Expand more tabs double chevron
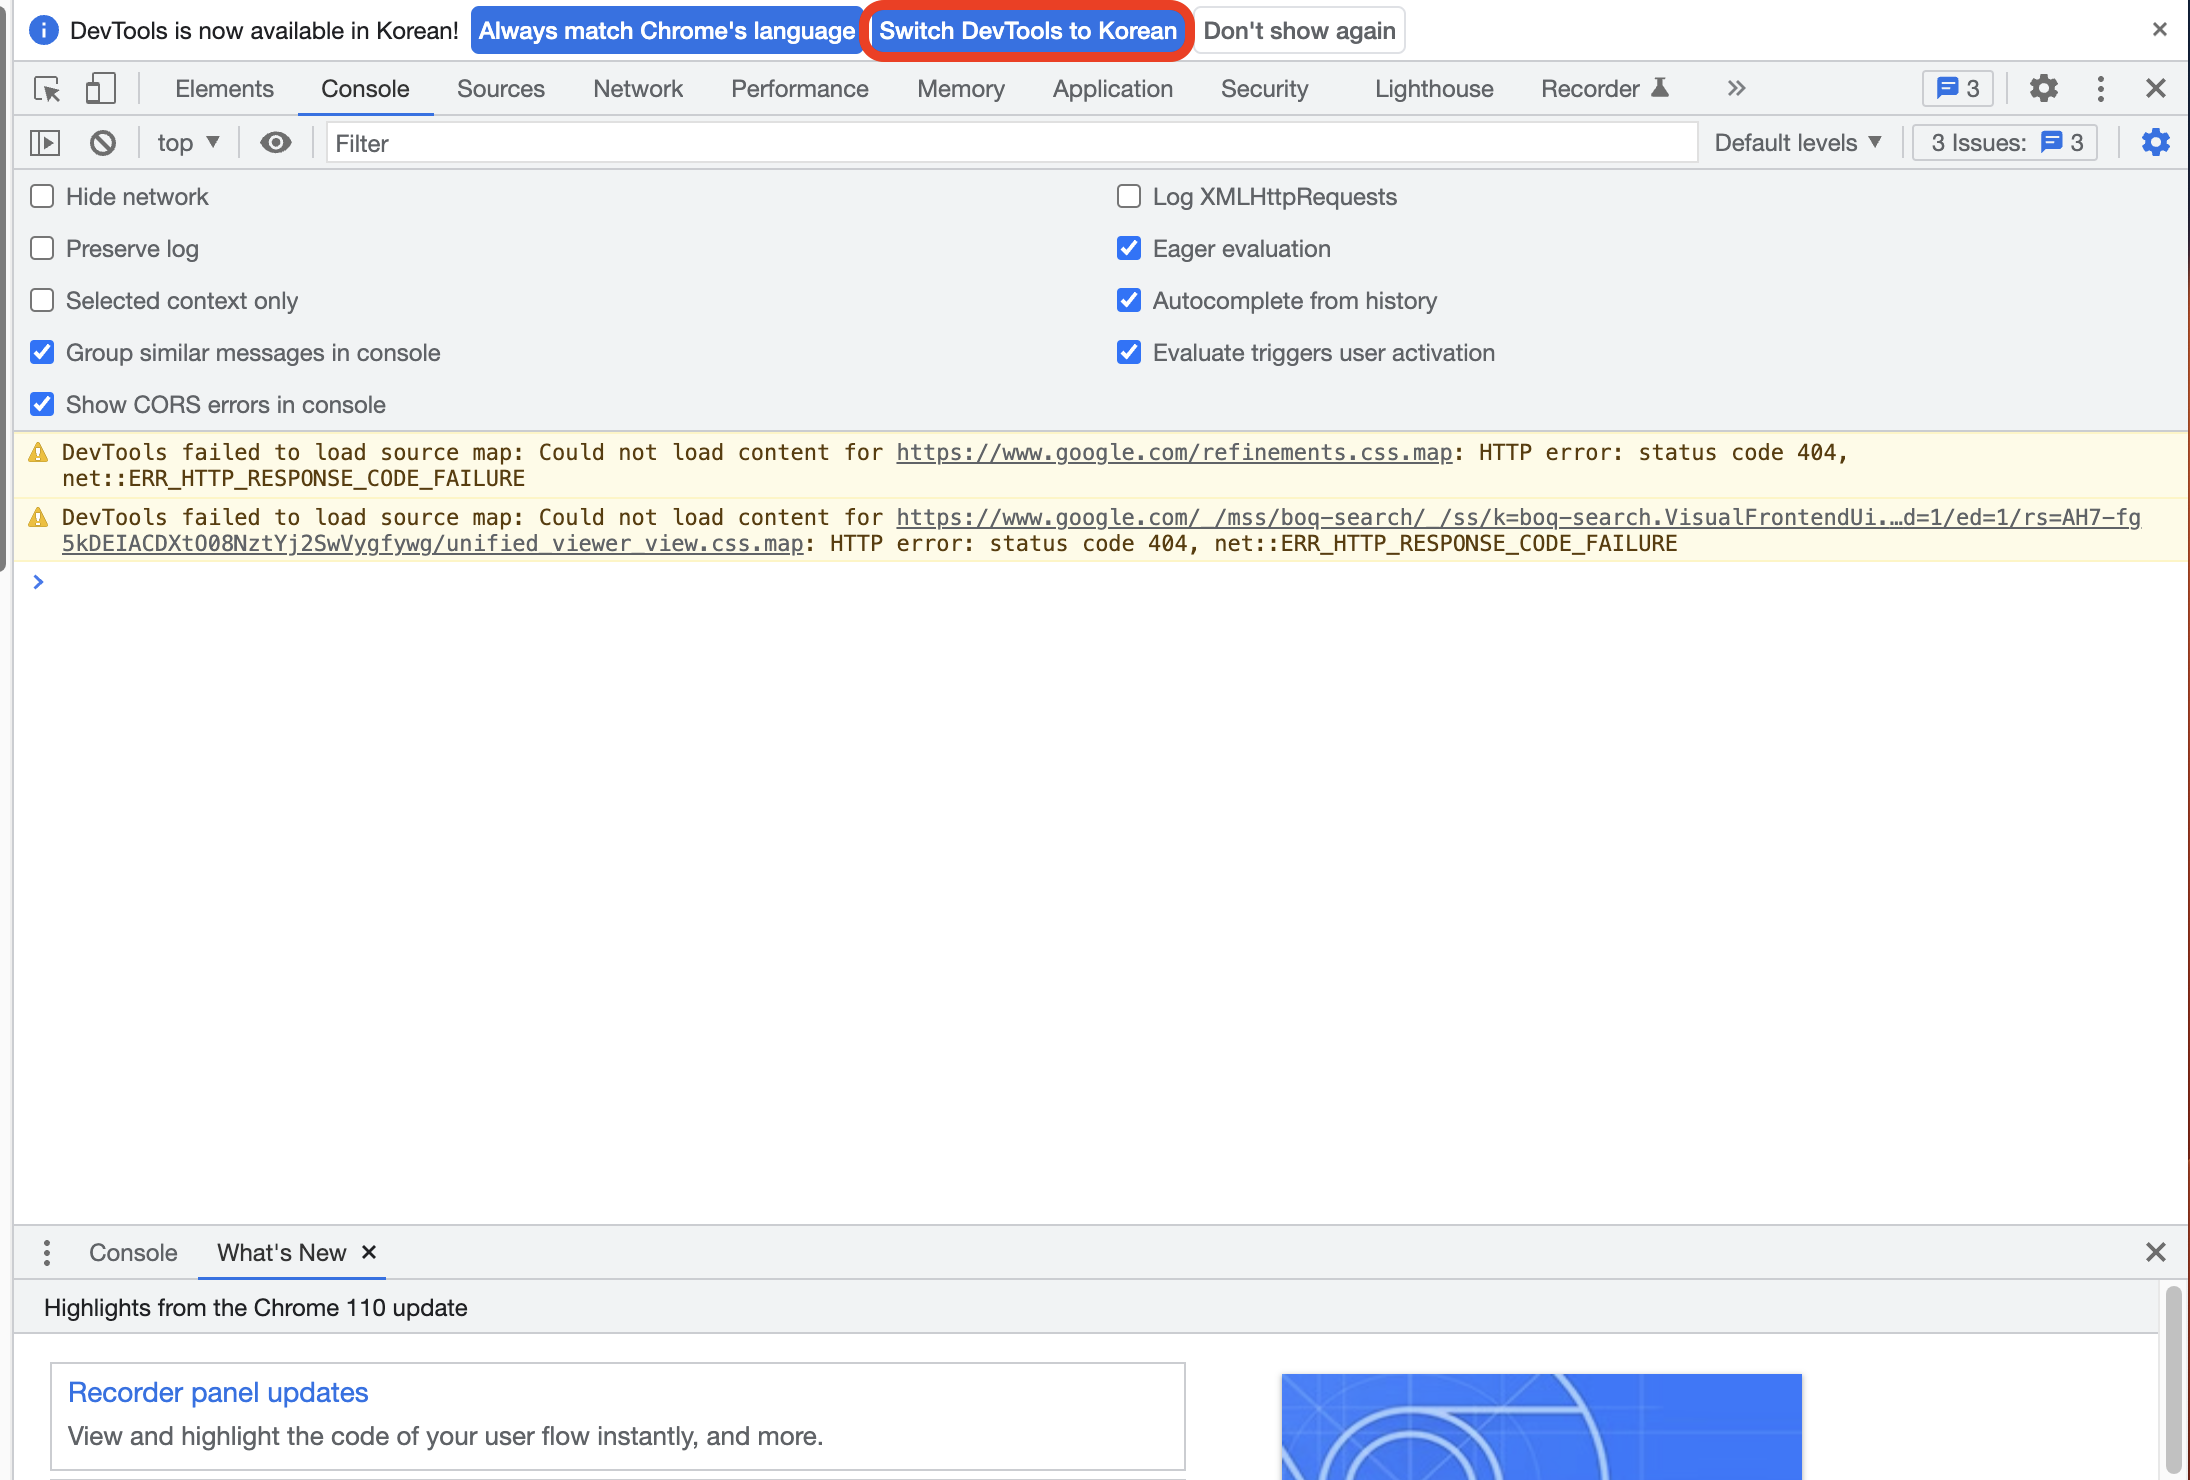 click(x=1736, y=89)
